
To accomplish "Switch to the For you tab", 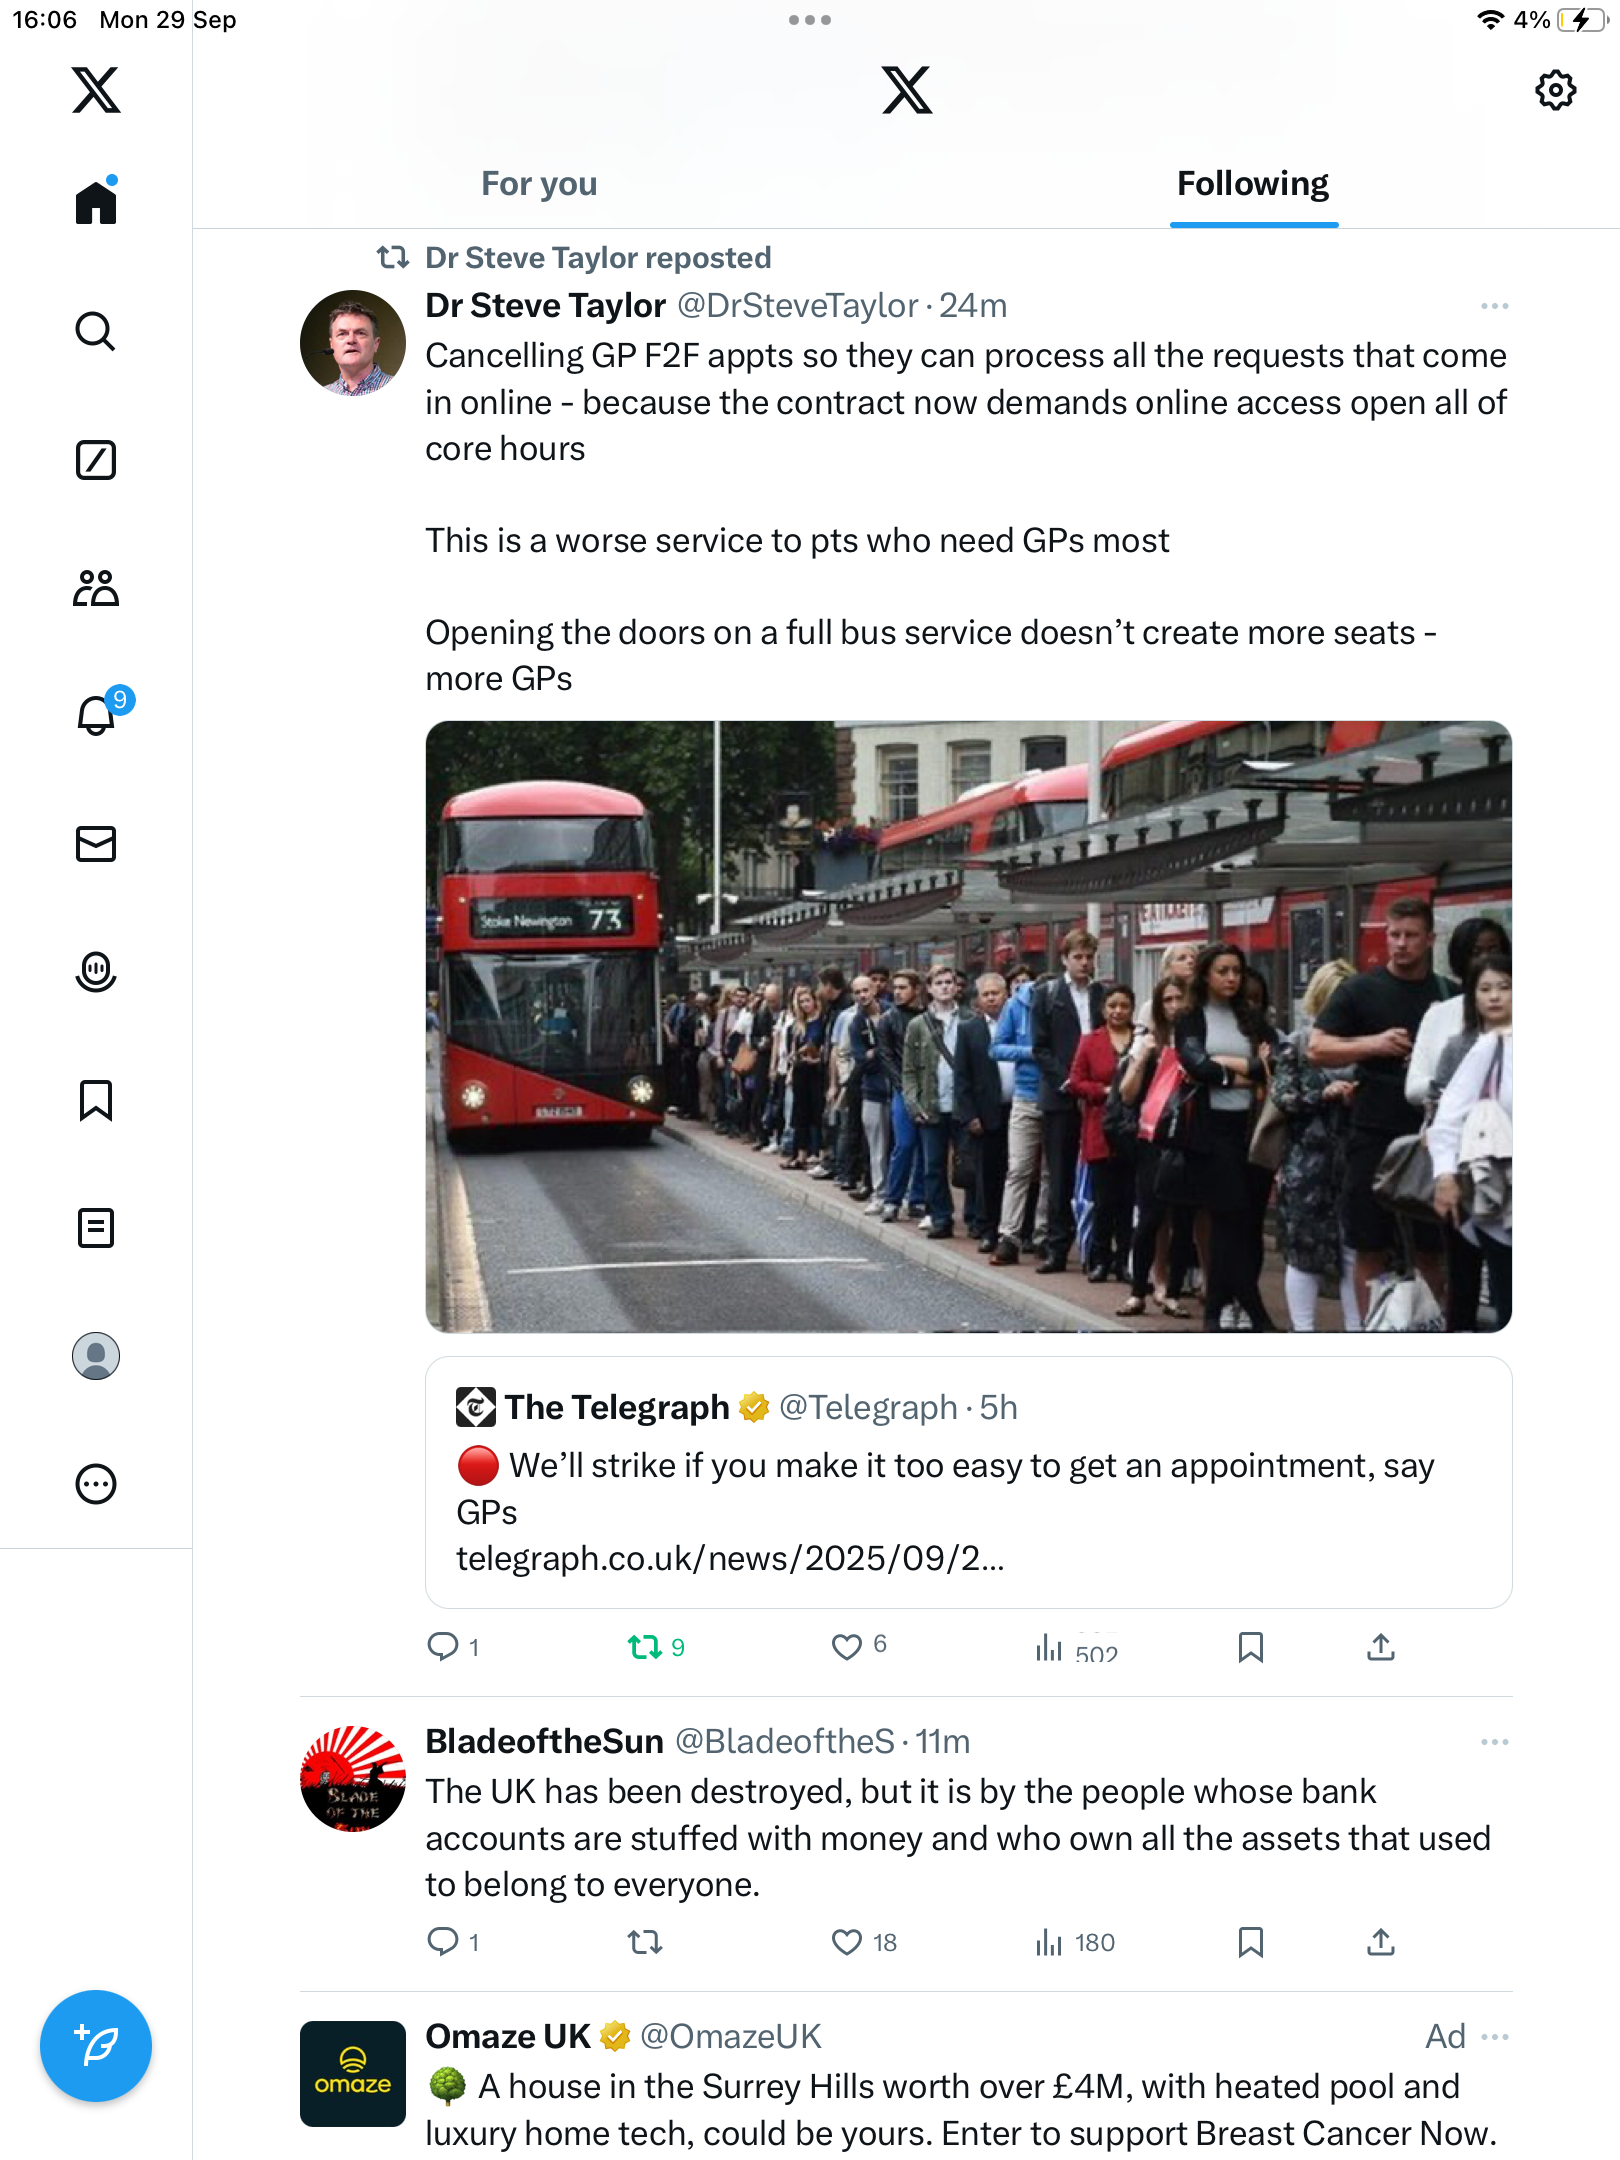I will point(539,184).
